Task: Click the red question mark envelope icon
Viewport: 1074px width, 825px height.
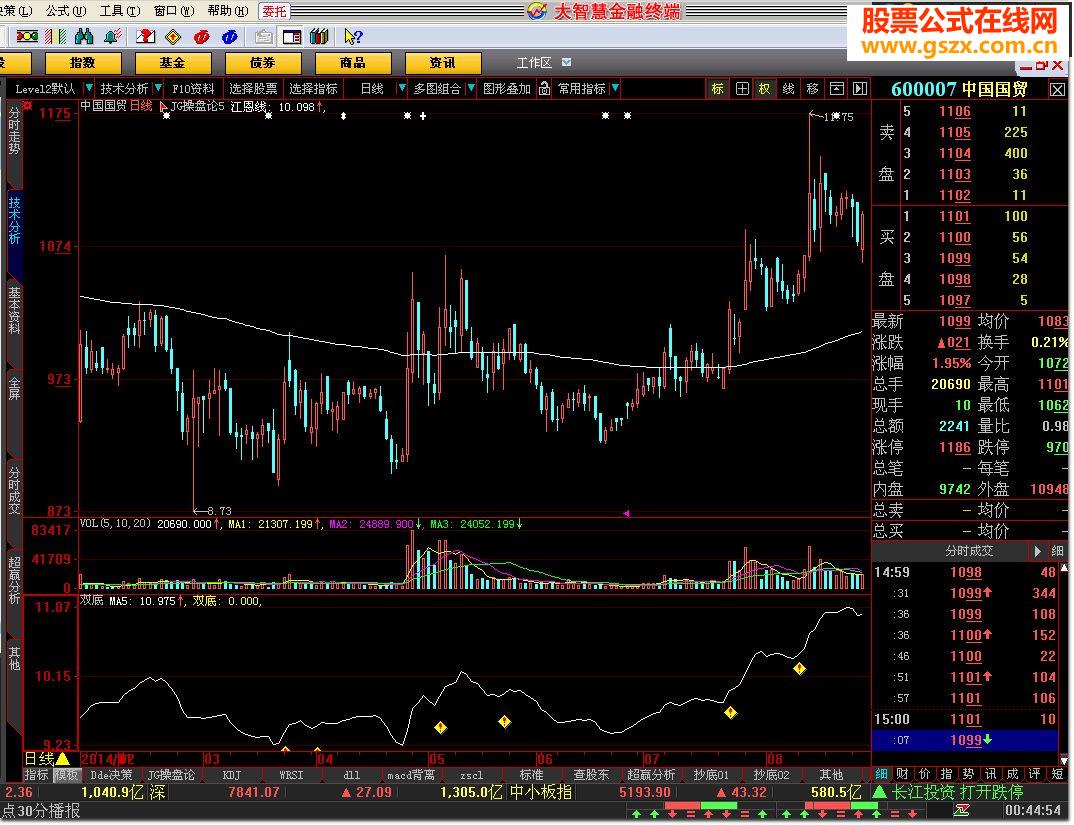Action: (145, 36)
